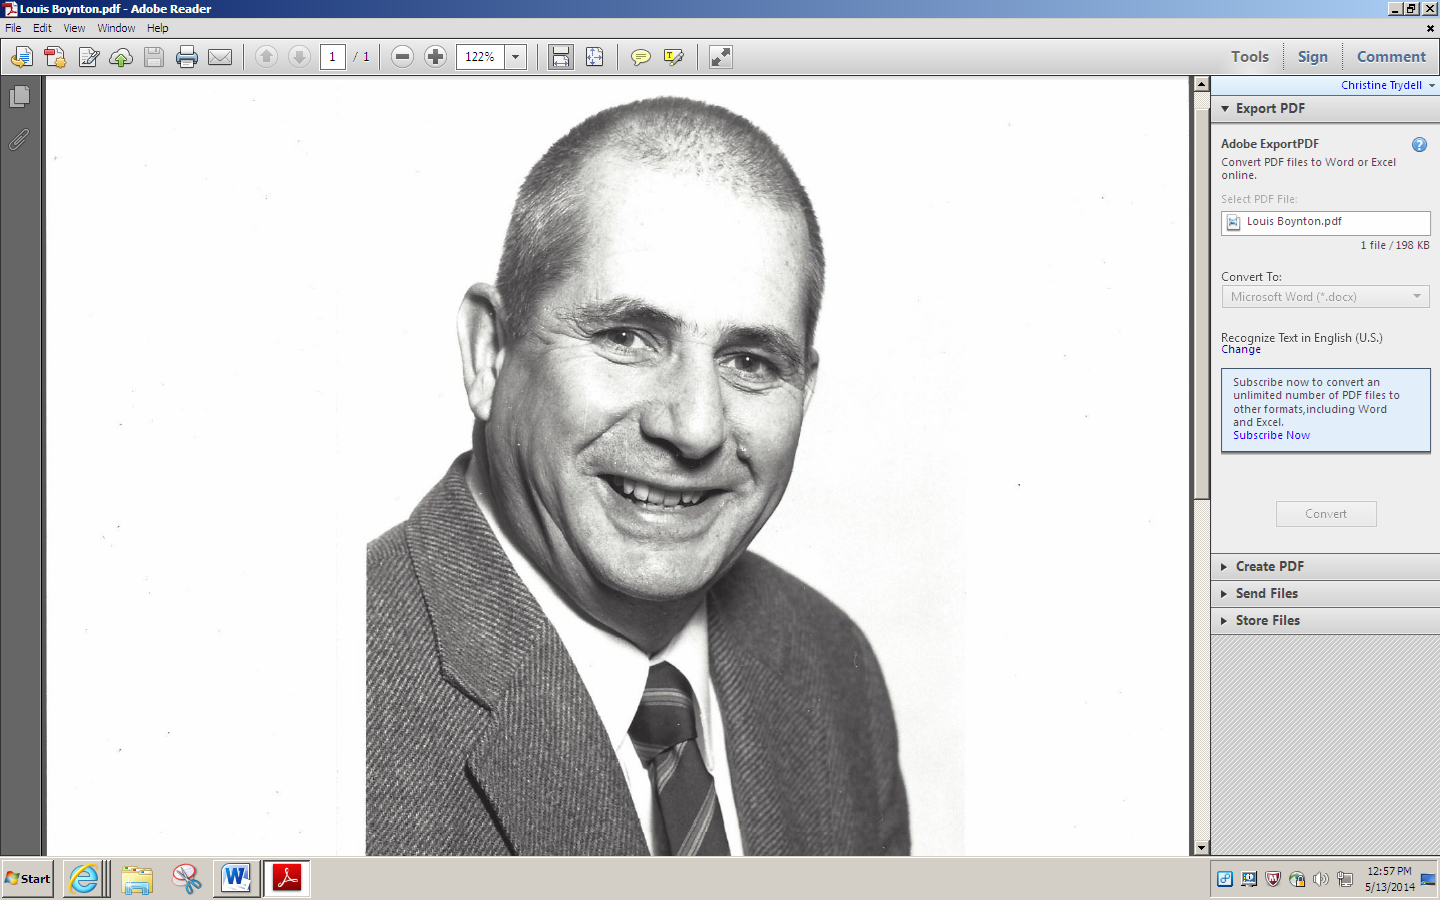The image size is (1440, 900).
Task: Open the Save file icon
Action: point(152,57)
